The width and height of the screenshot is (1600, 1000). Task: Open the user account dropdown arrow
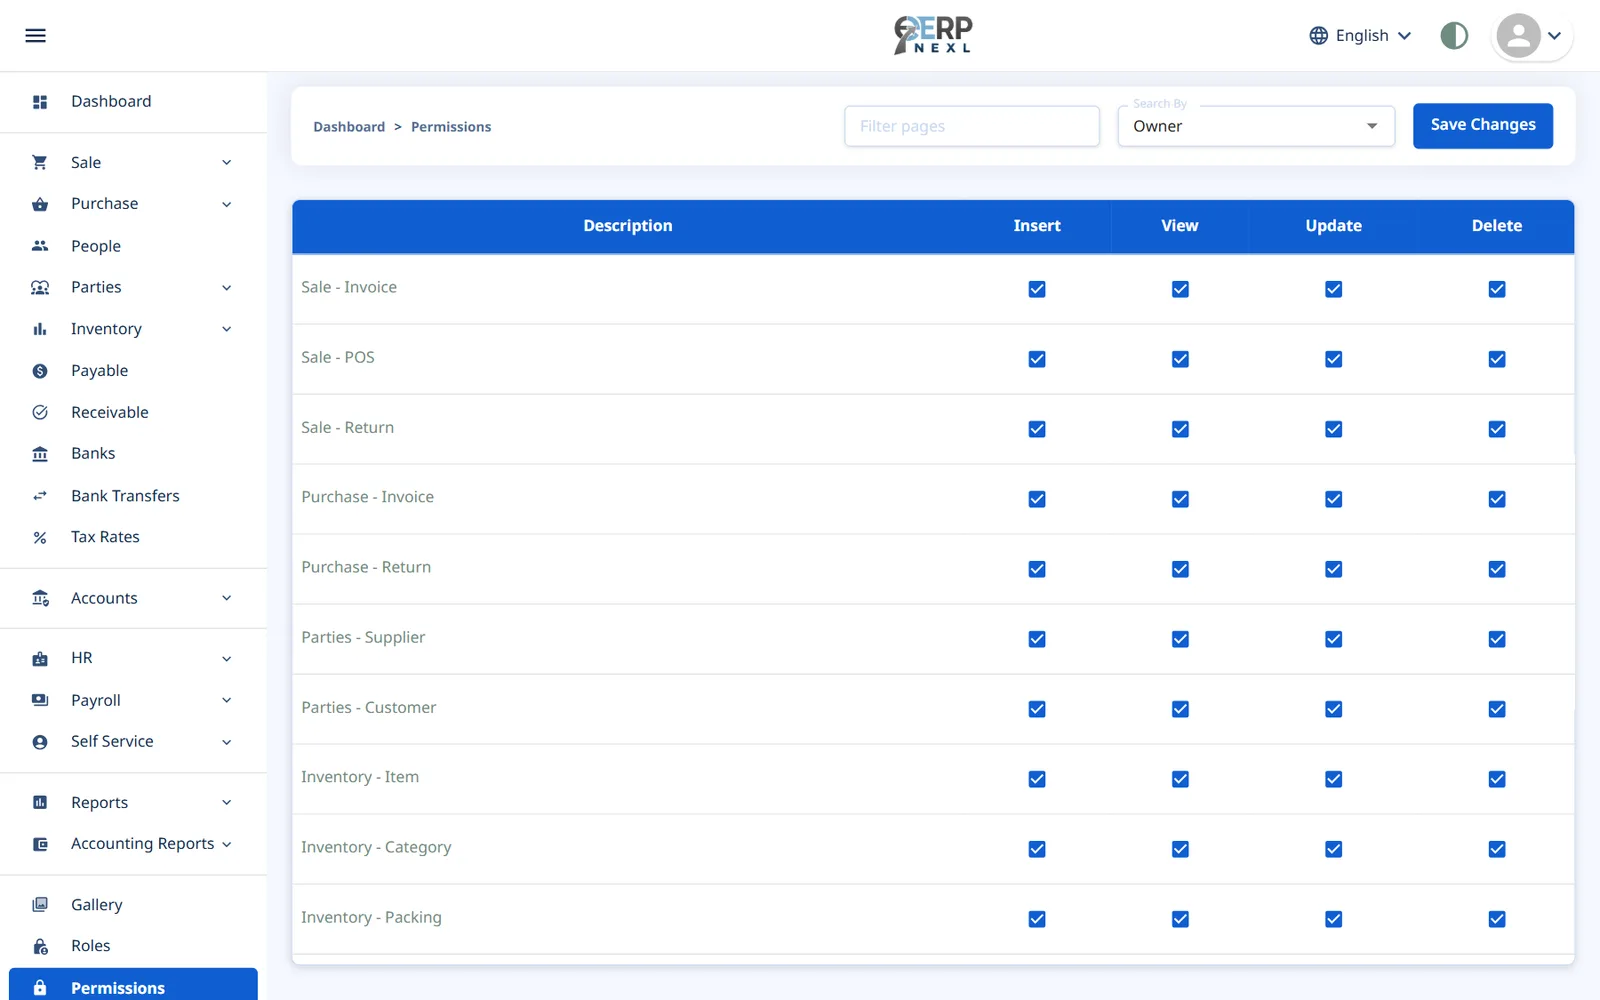tap(1554, 36)
